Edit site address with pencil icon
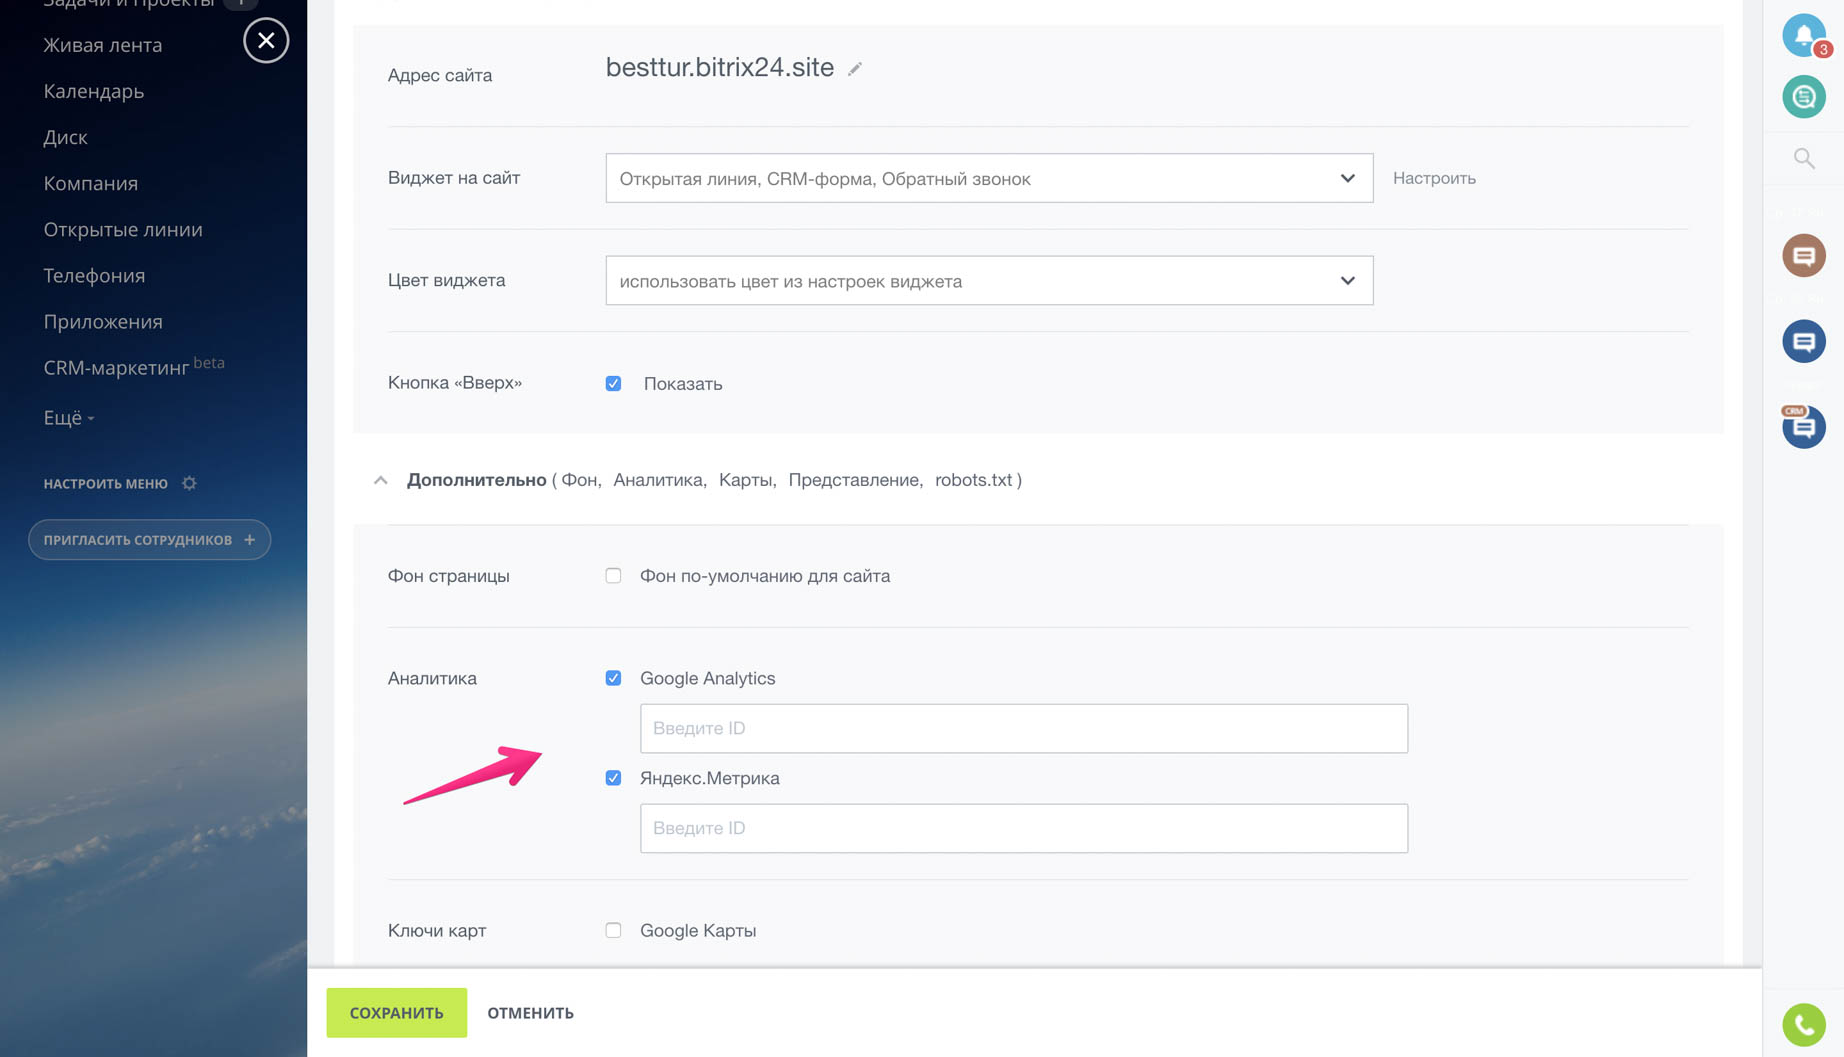The image size is (1844, 1057). pyautogui.click(x=855, y=69)
